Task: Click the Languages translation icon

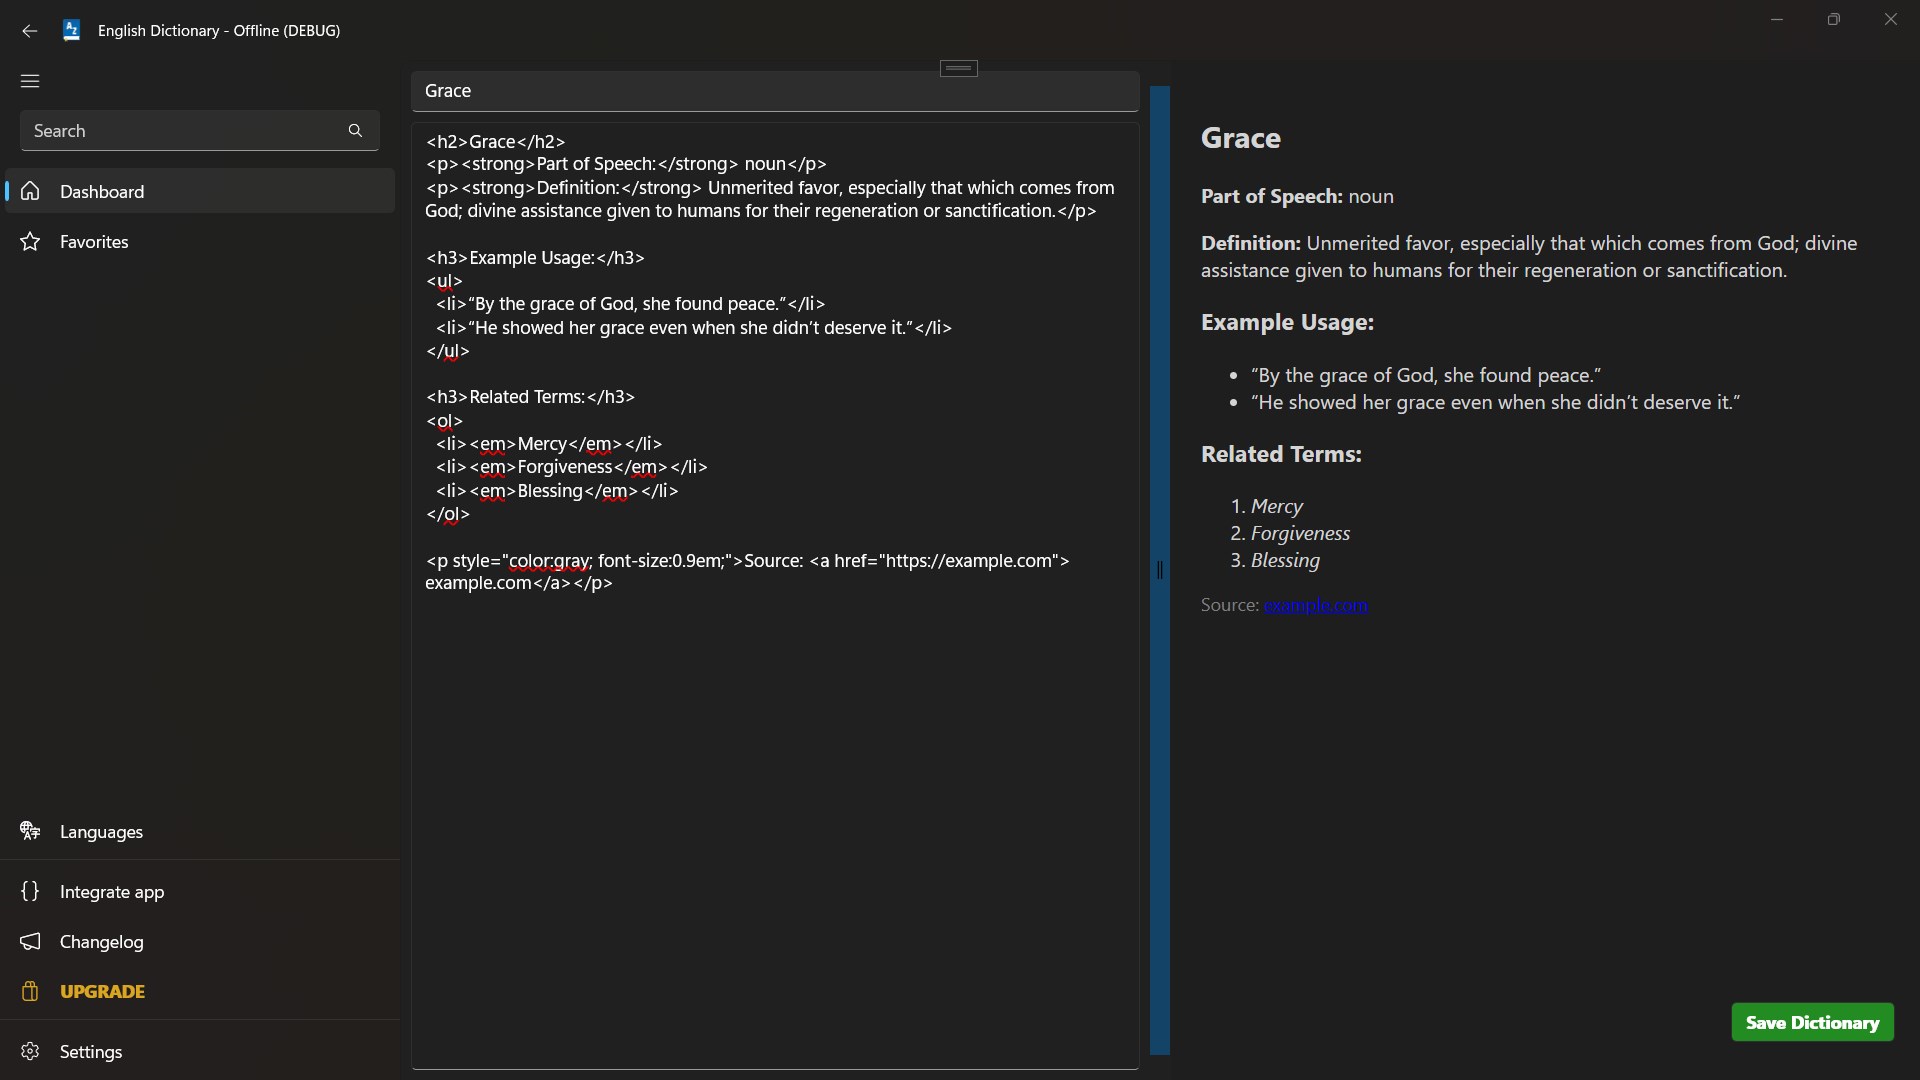Action: 30,831
